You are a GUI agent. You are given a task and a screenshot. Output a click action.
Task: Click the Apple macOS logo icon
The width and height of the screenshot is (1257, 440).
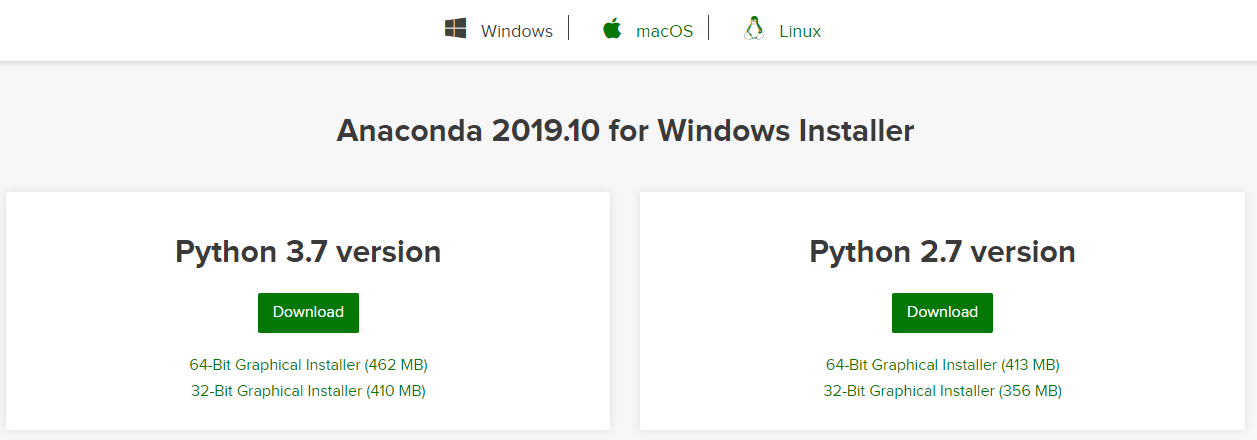[612, 29]
